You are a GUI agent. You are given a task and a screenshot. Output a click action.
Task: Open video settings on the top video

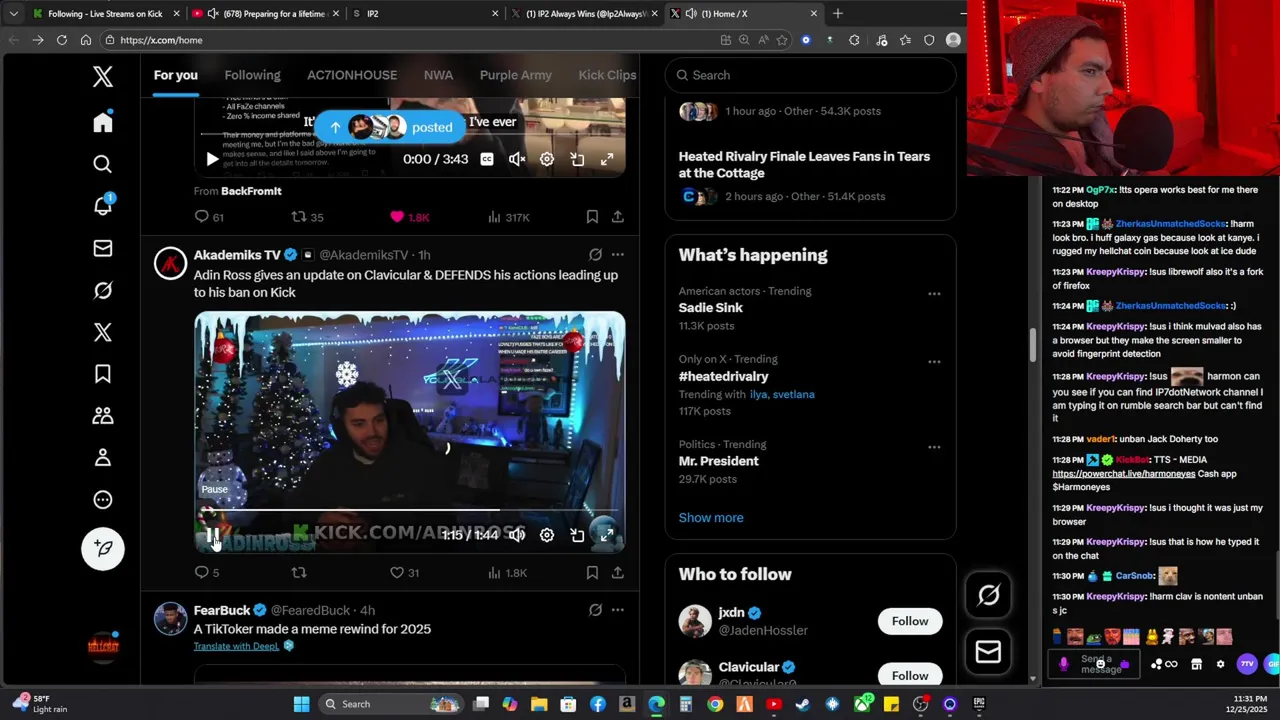[x=547, y=159]
